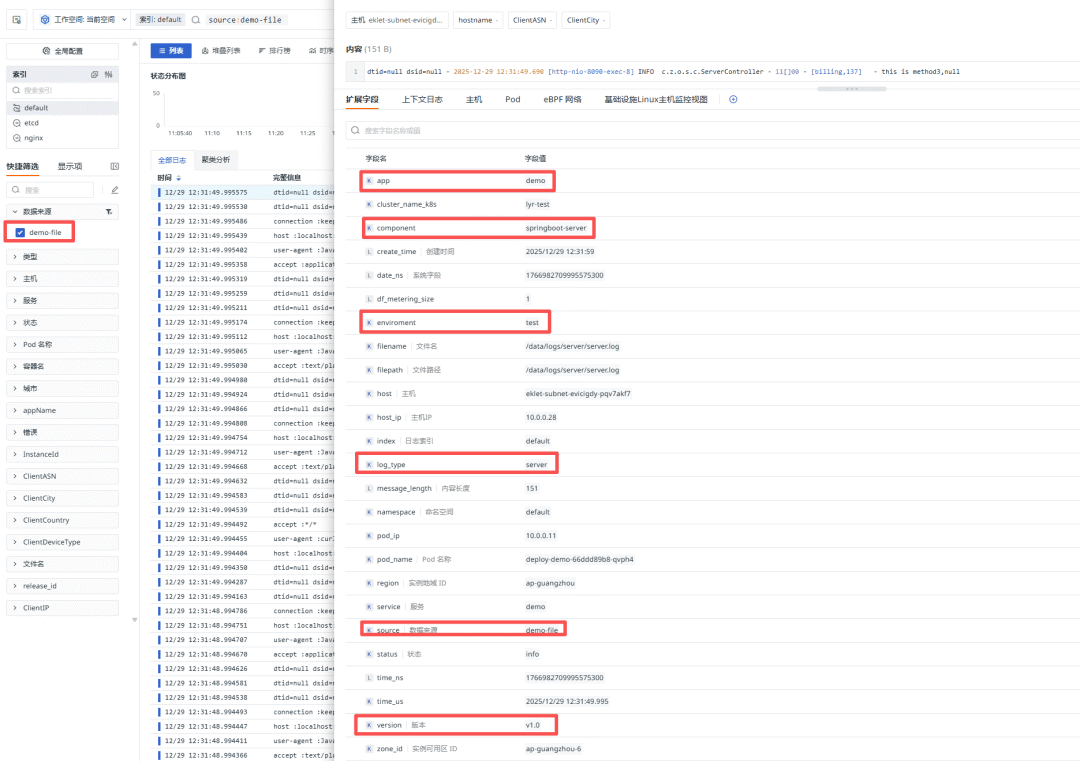Open the eBPF 网络 tab

[562, 100]
